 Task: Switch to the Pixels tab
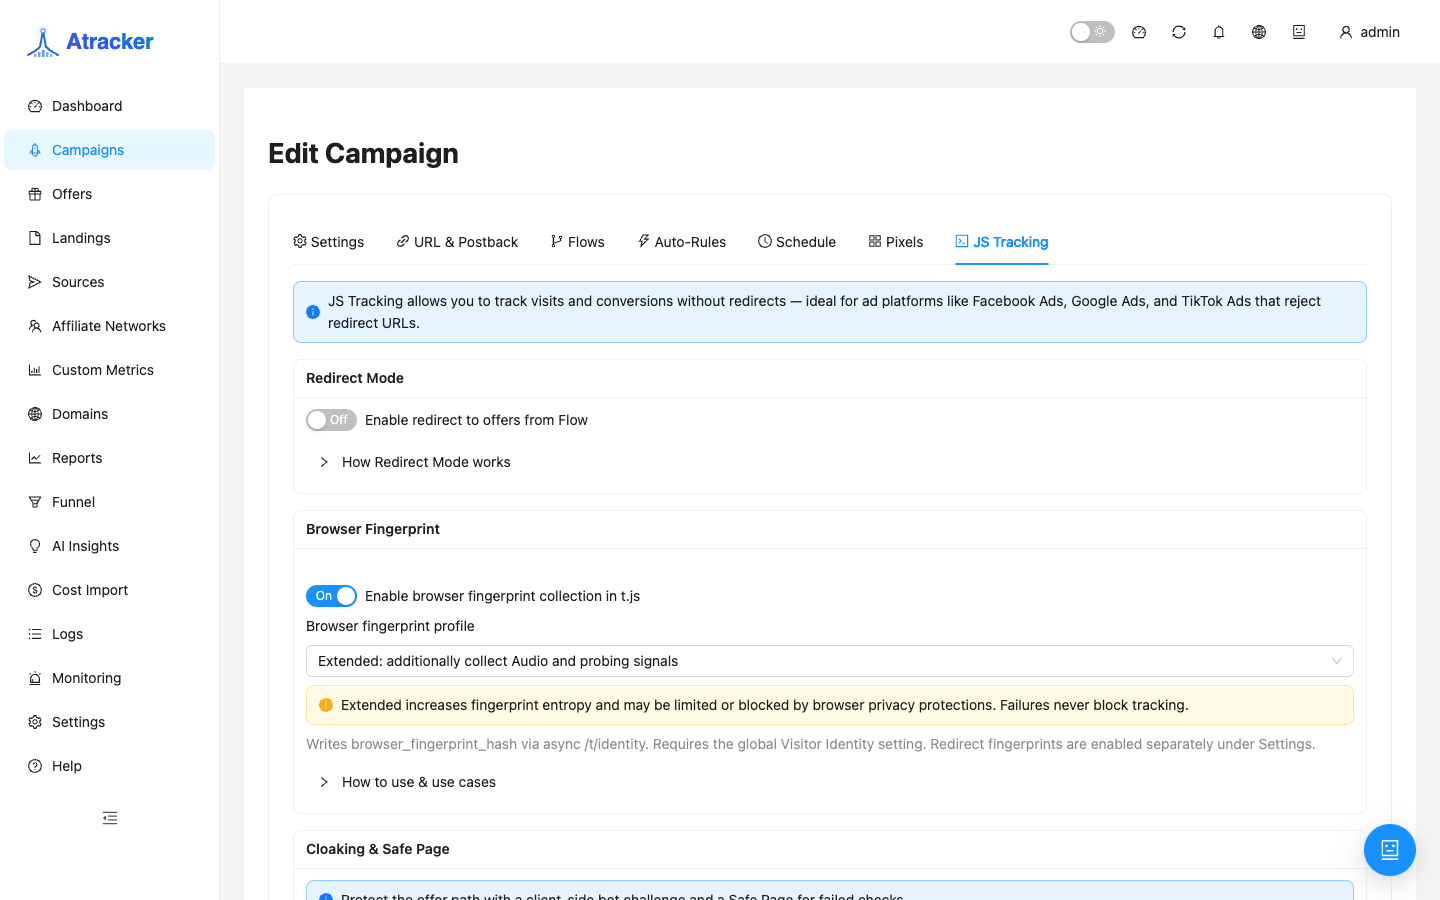tap(896, 242)
